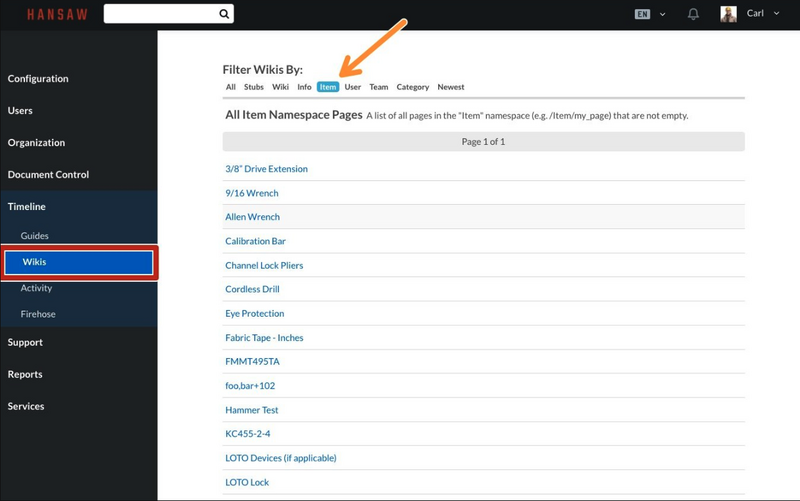Switch to the Newest filter tab
Image resolution: width=800 pixels, height=501 pixels.
pos(451,87)
